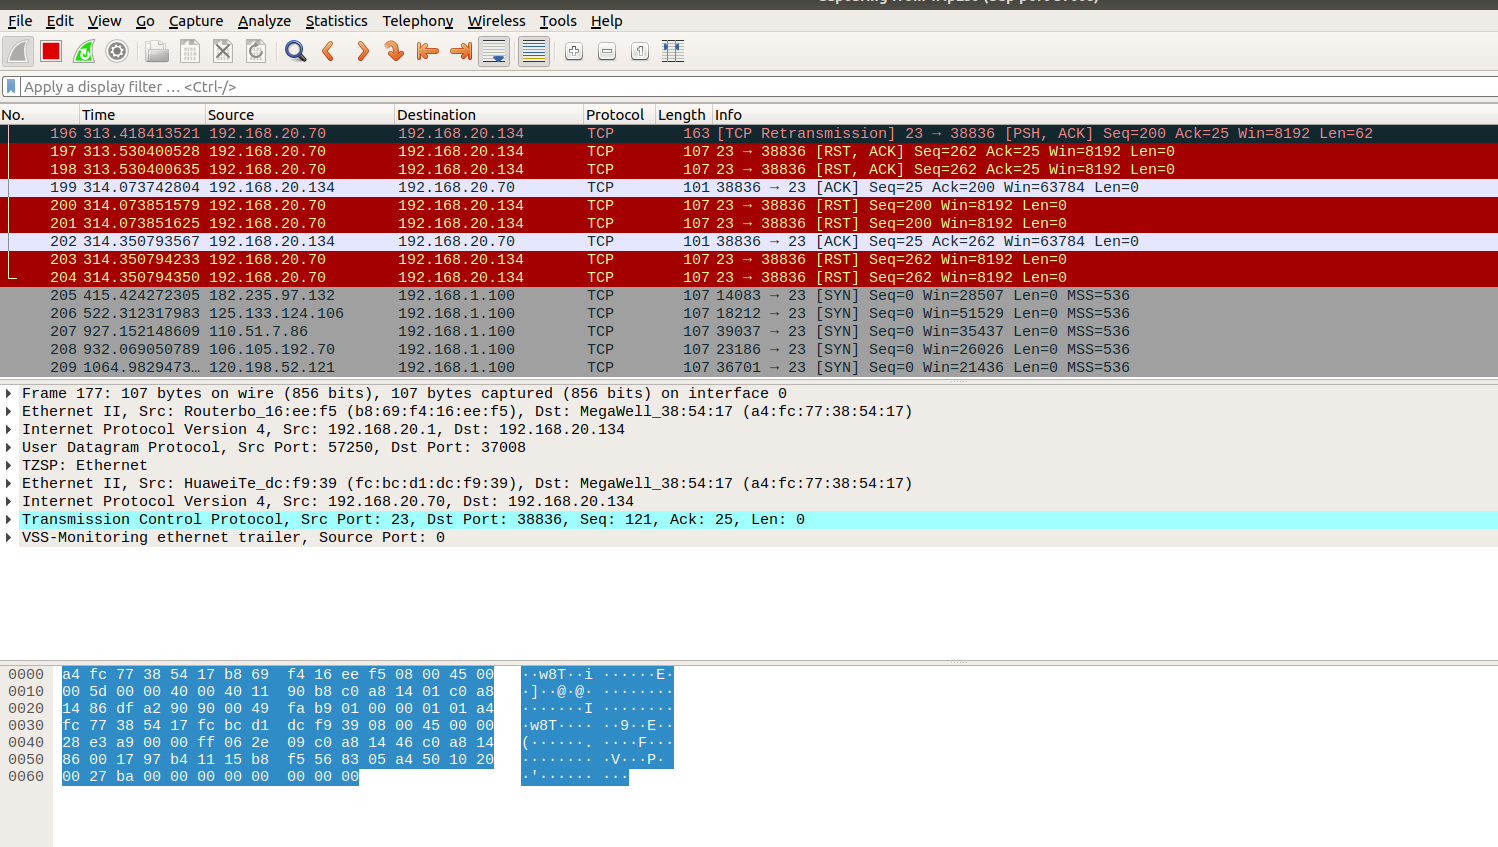Click into the display filter field
The image size is (1498, 847).
(700, 87)
